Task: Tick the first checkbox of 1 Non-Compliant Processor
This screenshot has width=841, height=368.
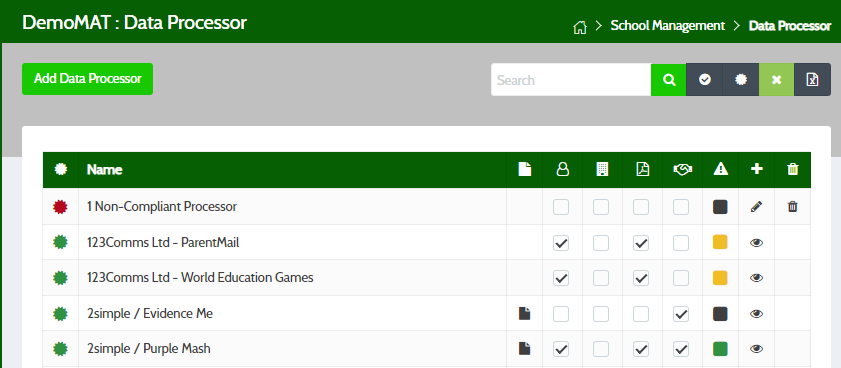Action: (561, 207)
